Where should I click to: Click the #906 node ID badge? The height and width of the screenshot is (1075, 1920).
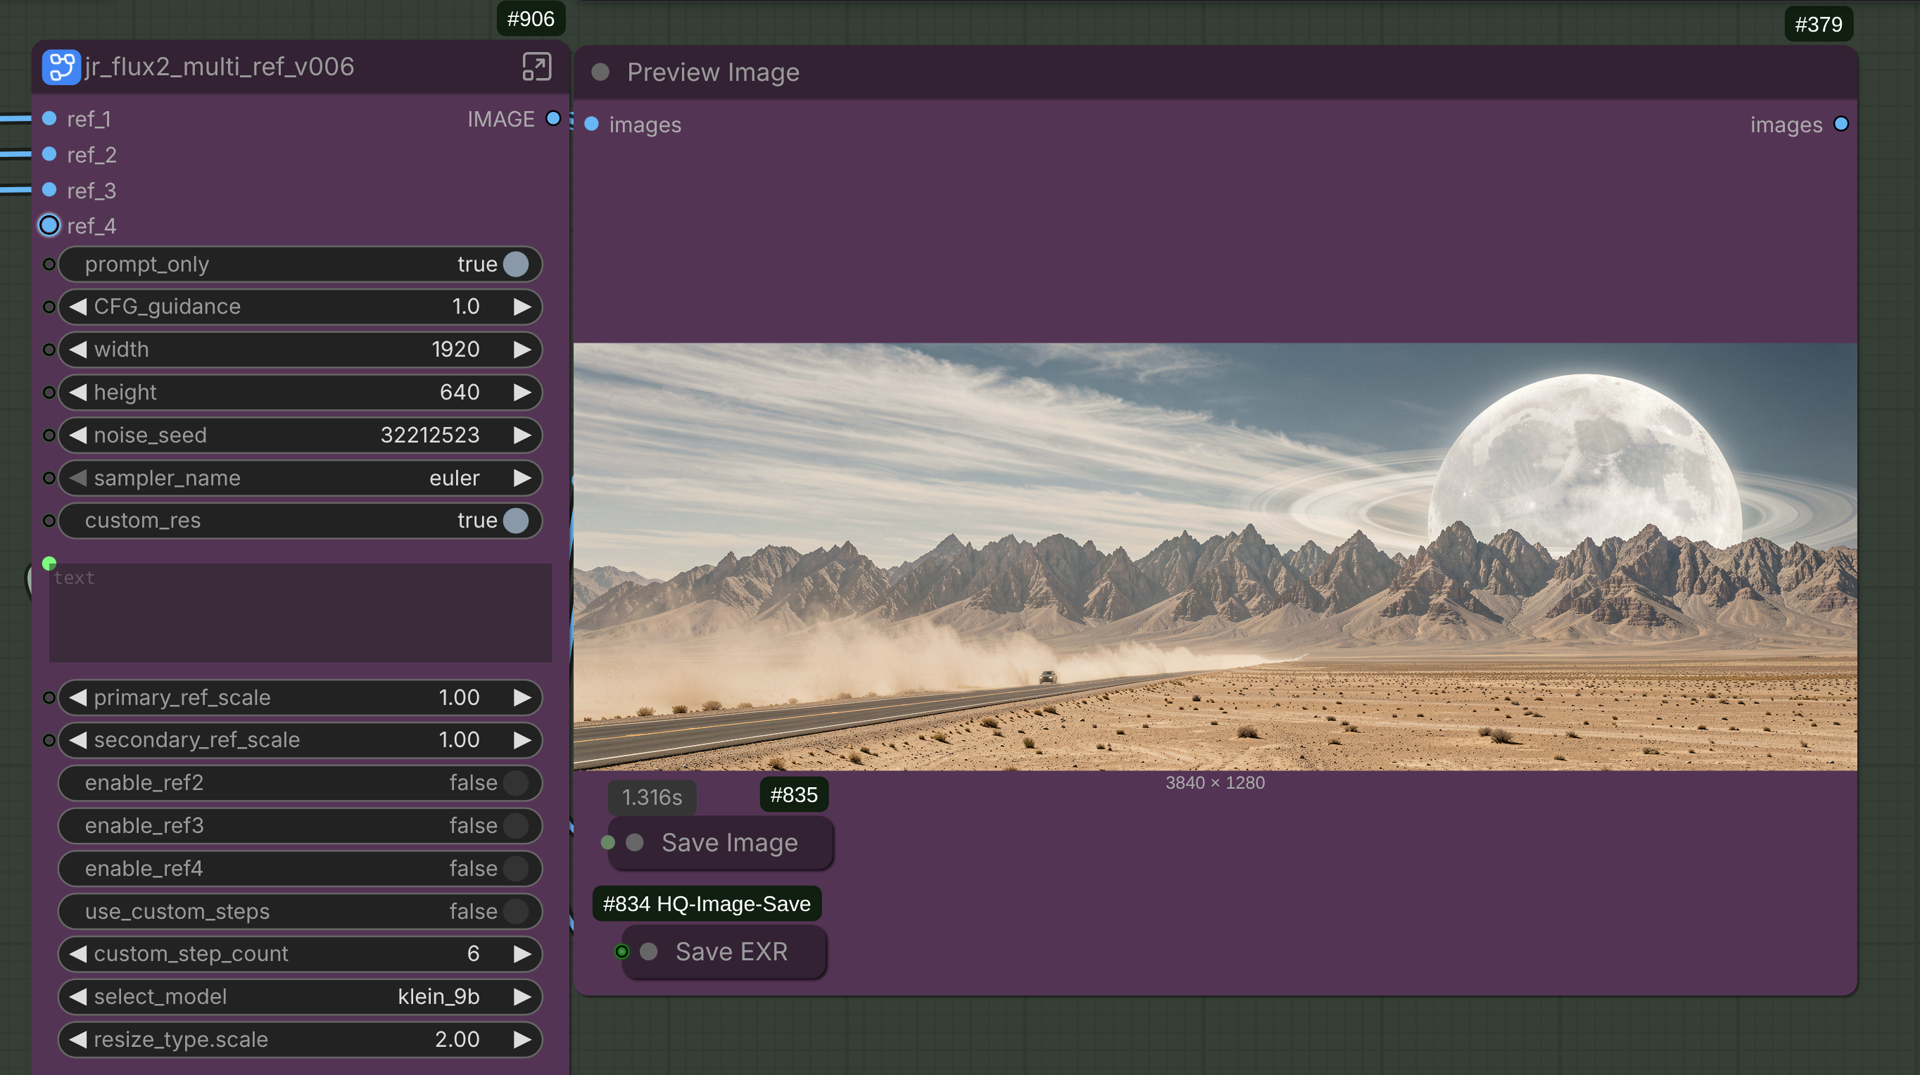pos(531,19)
